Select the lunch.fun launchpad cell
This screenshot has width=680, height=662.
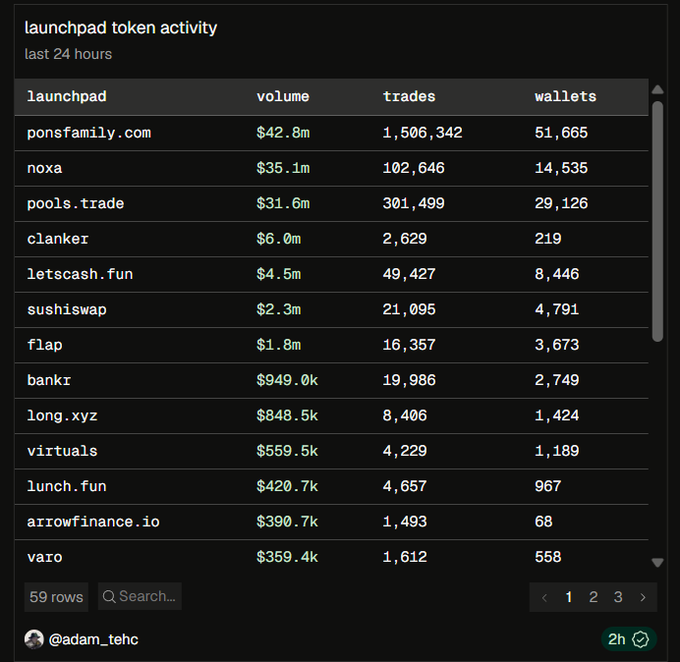[67, 486]
